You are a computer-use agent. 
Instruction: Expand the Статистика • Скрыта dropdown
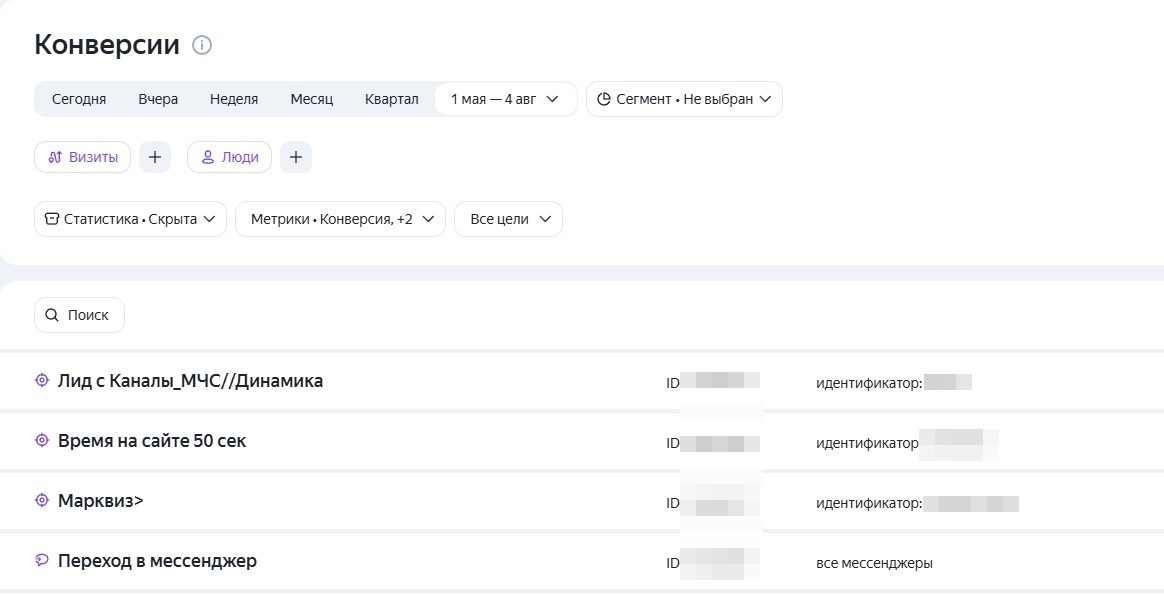[x=131, y=219]
